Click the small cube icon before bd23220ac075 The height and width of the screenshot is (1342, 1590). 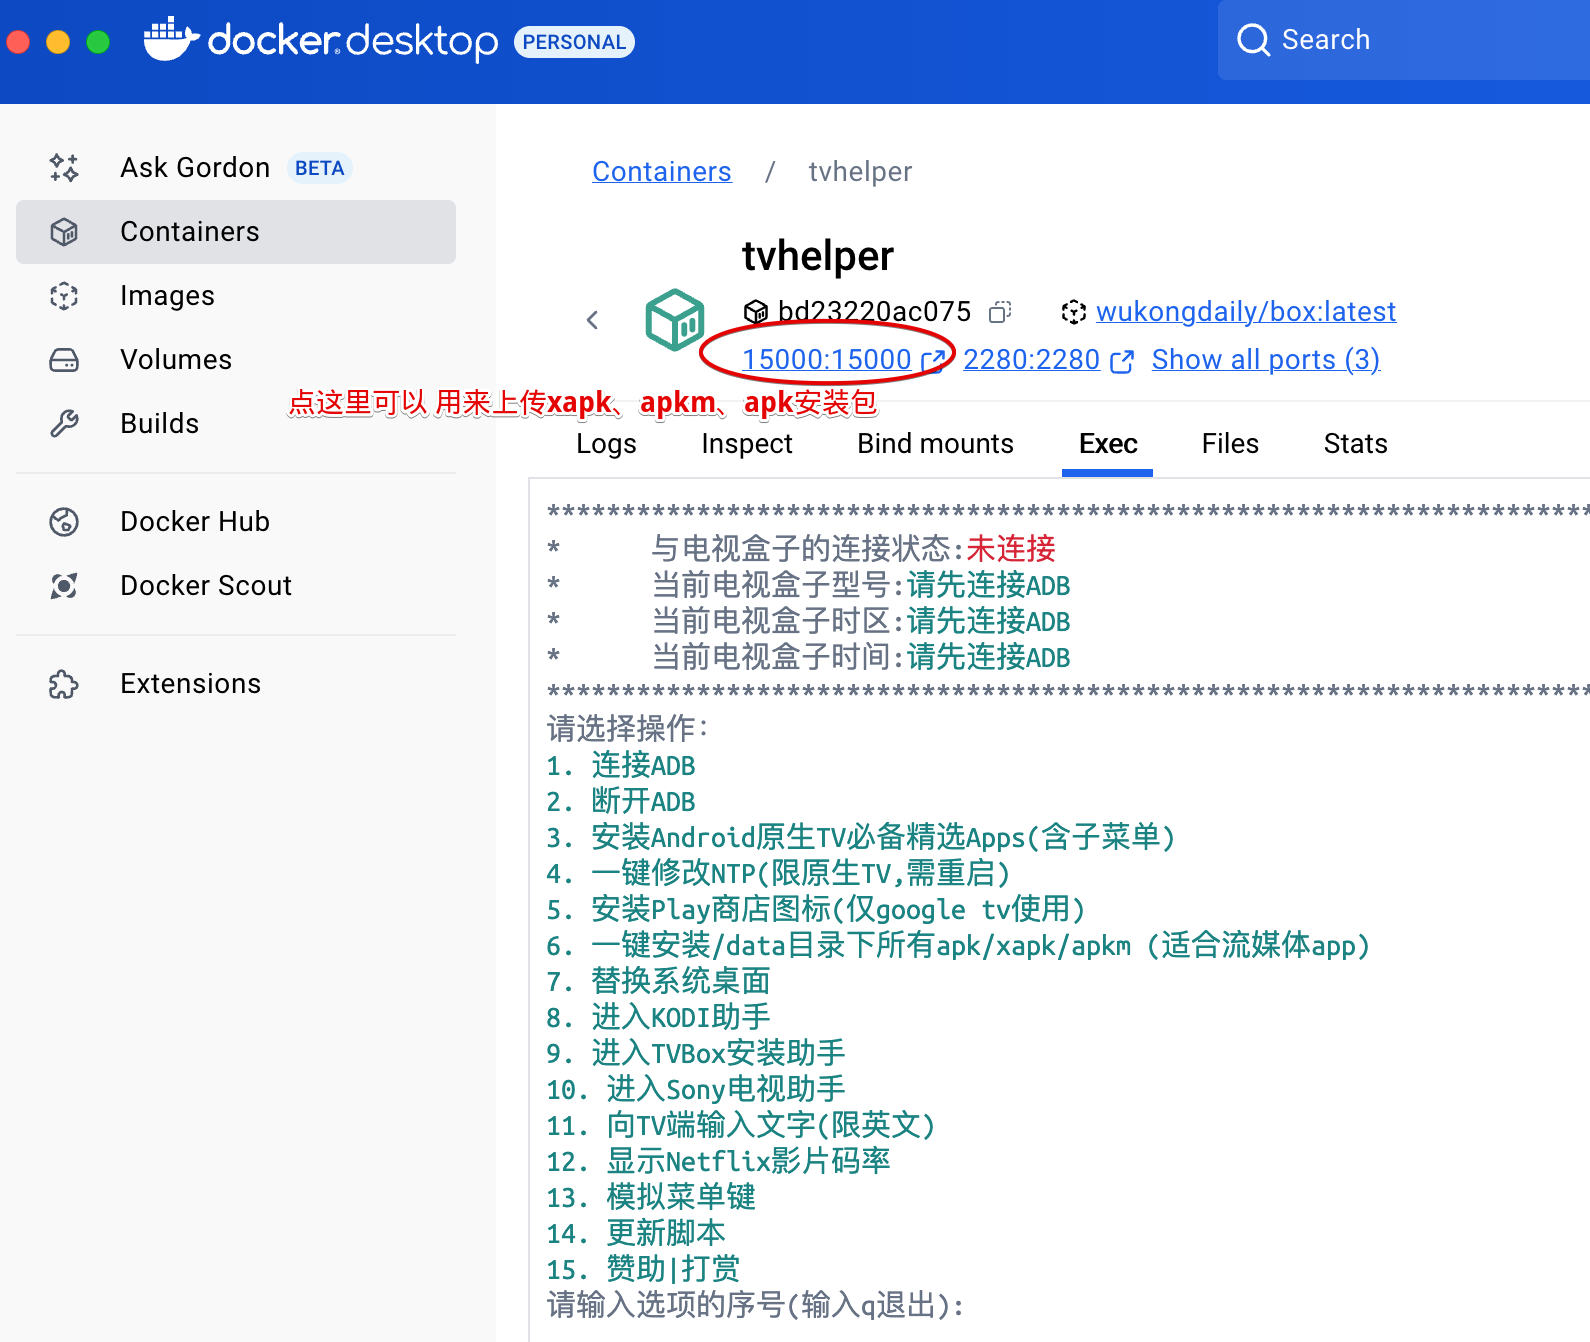(x=756, y=312)
